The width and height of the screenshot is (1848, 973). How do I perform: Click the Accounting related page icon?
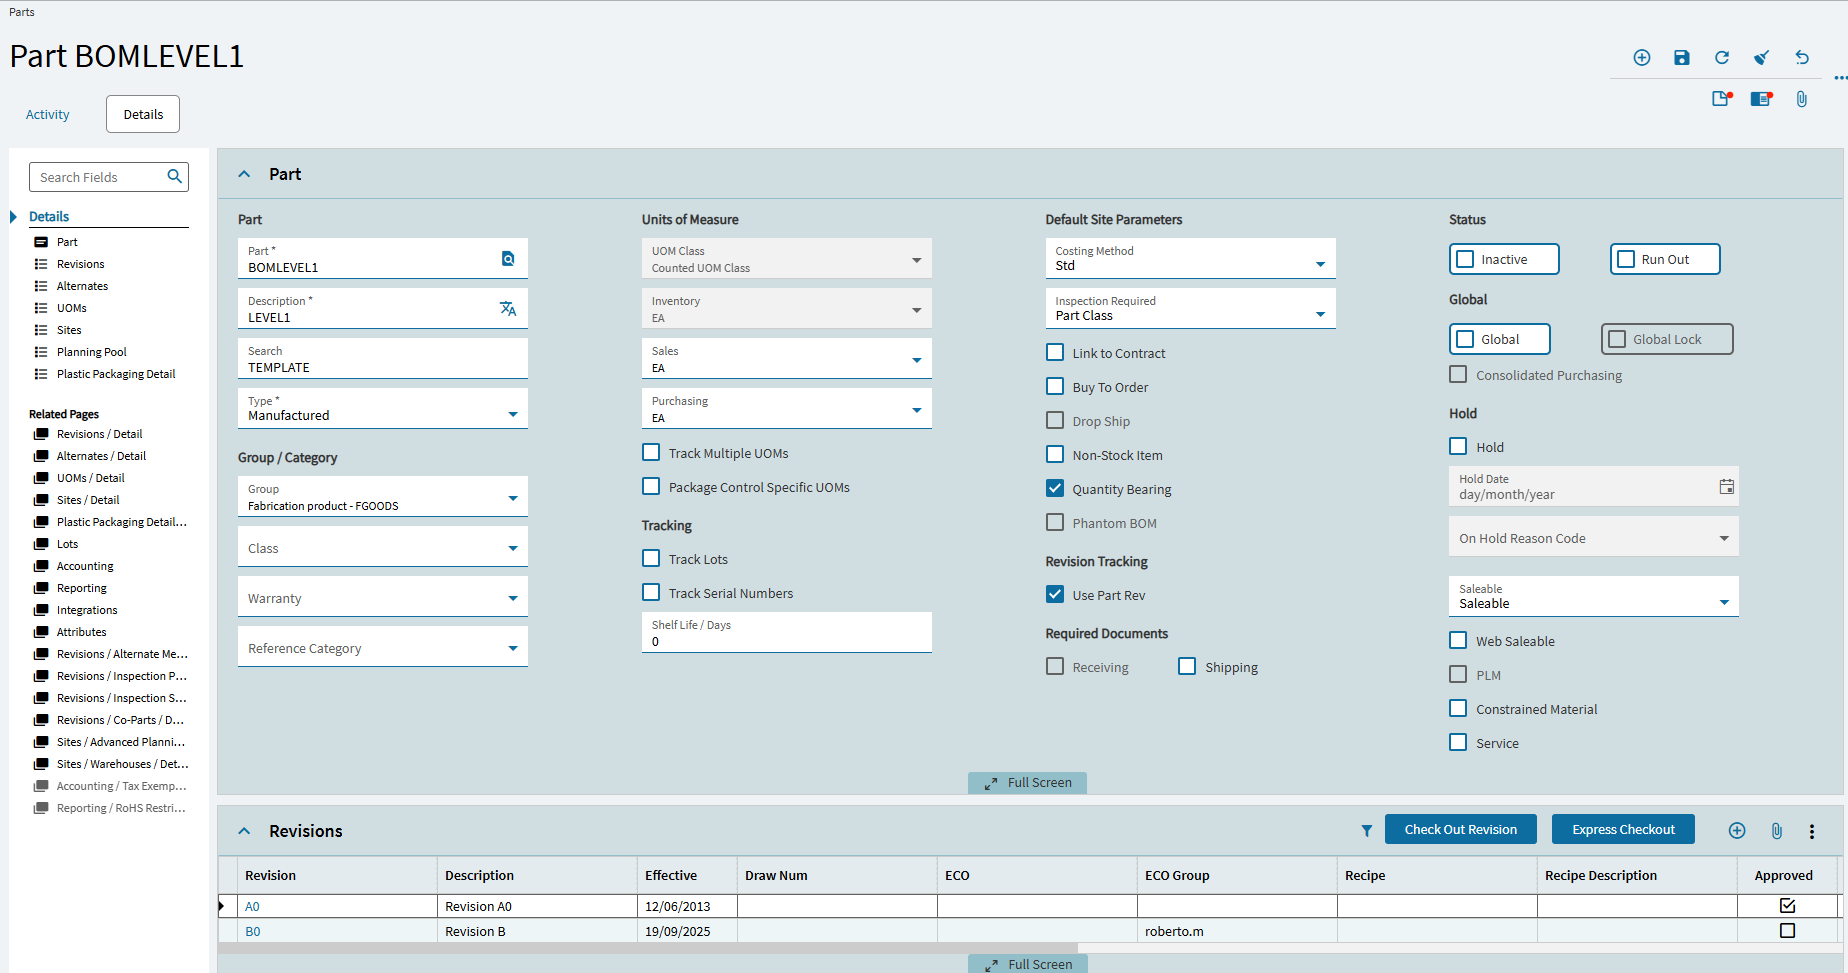41,566
